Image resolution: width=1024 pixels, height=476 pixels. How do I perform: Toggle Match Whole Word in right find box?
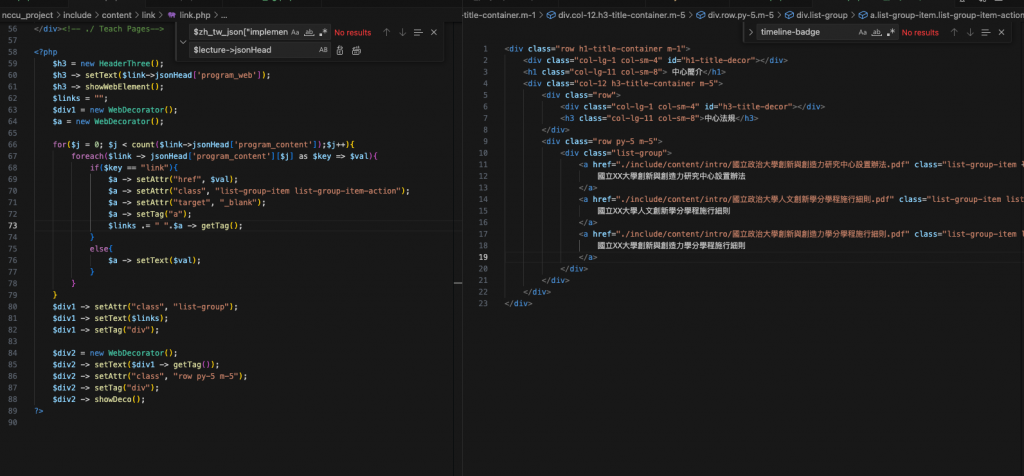(x=877, y=32)
